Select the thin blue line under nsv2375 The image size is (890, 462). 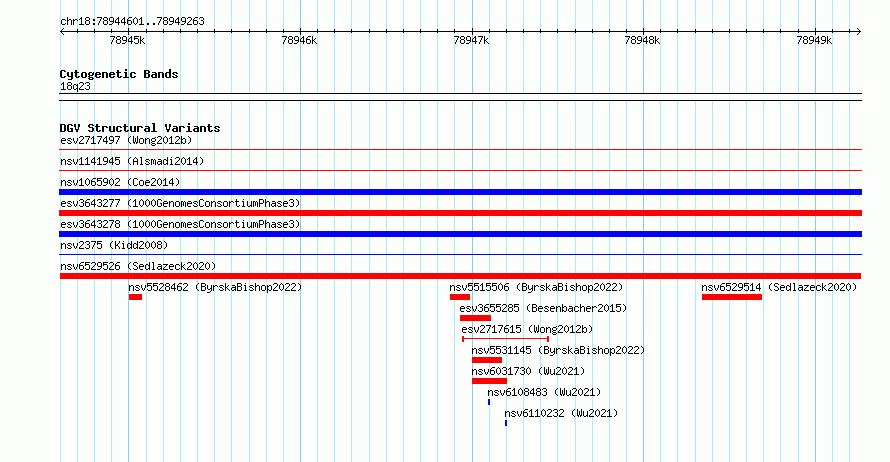pos(460,255)
